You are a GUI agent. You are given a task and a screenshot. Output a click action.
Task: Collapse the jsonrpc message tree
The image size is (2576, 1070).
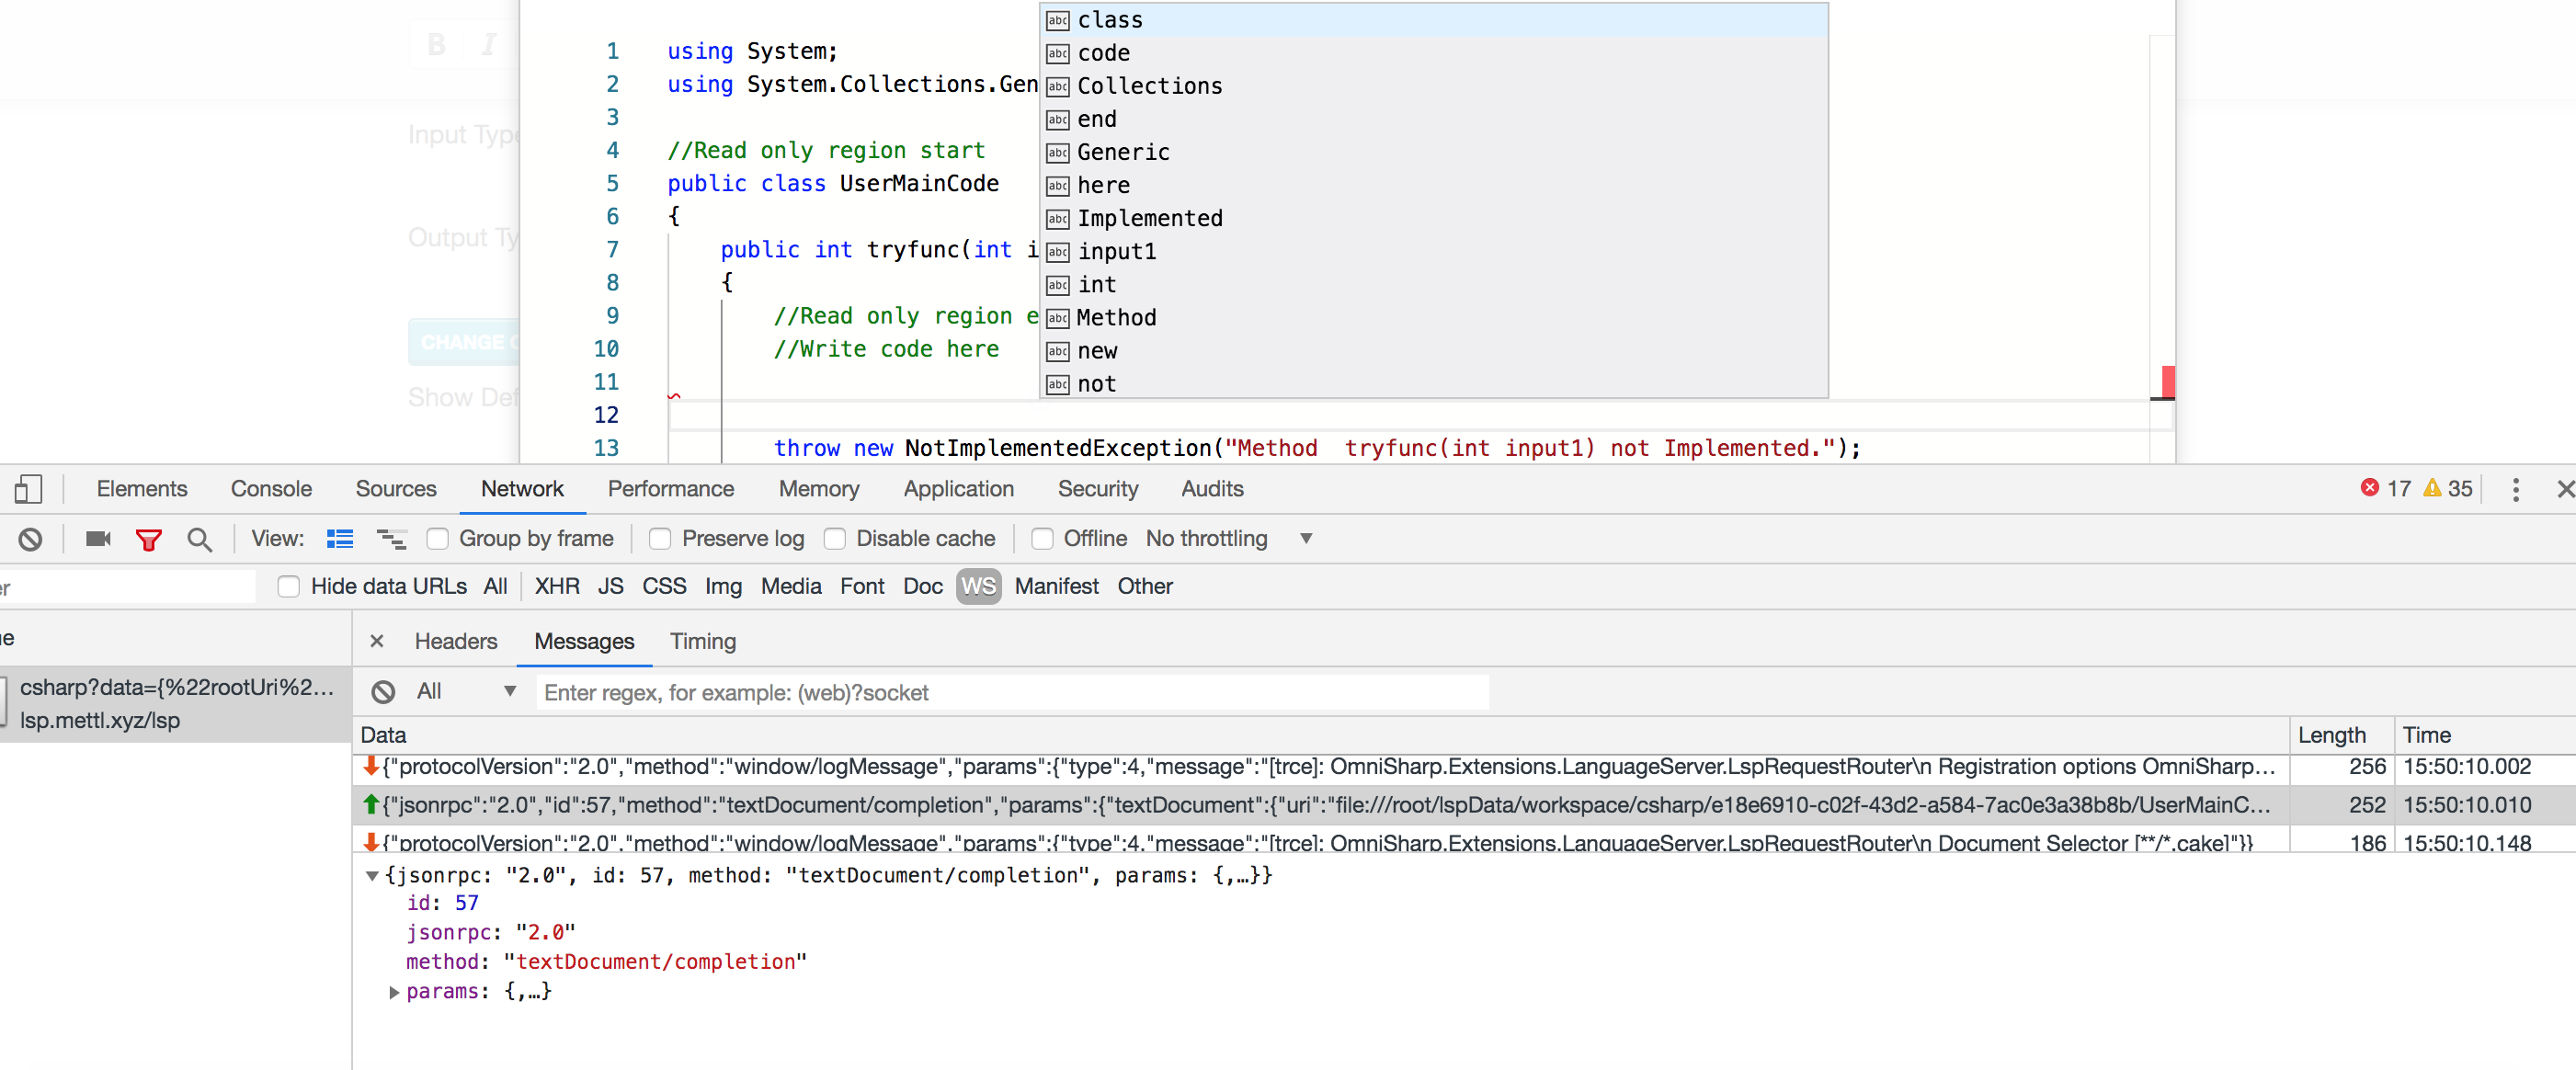(x=372, y=876)
